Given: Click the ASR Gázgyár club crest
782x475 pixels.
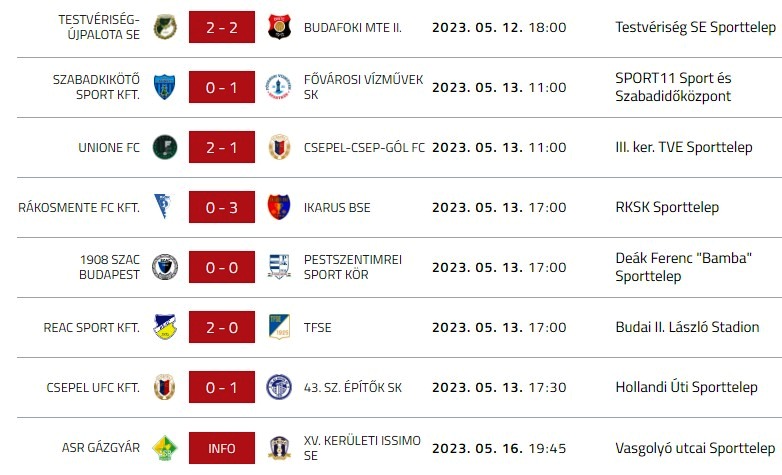Looking at the screenshot, I should point(164,448).
